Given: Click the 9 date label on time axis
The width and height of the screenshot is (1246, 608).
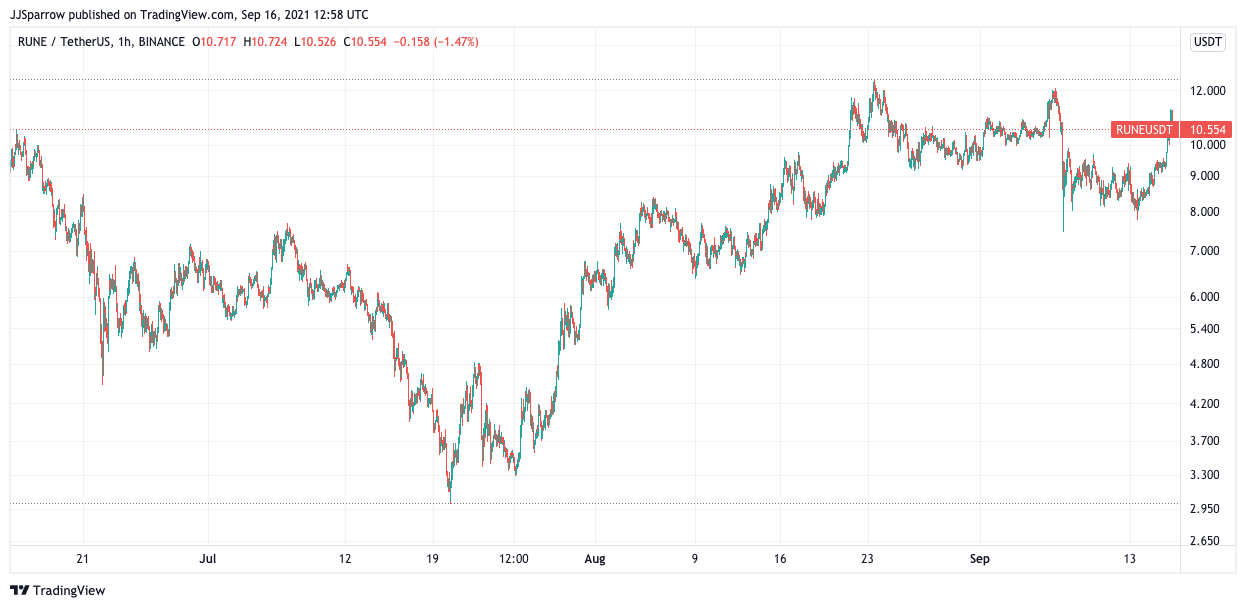Looking at the screenshot, I should (x=694, y=559).
